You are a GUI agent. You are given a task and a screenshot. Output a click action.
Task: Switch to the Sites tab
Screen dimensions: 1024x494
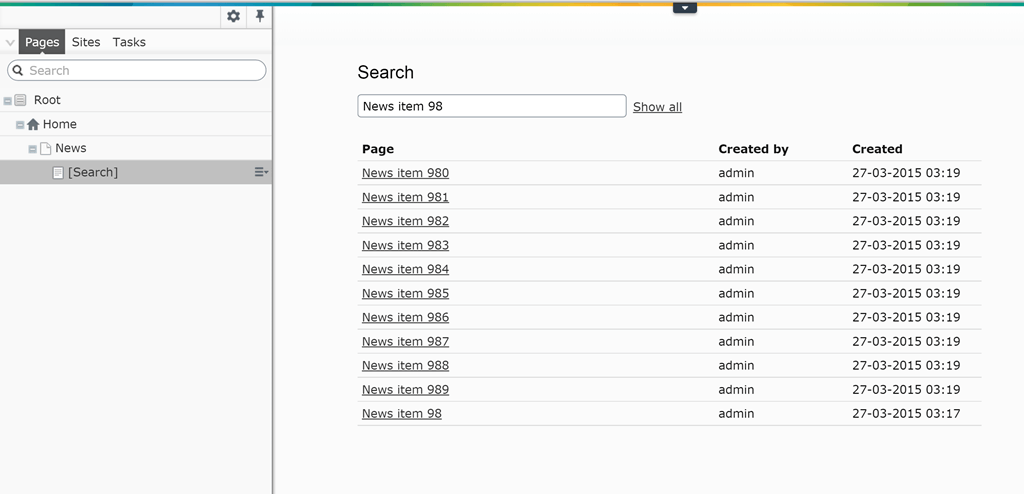point(86,42)
